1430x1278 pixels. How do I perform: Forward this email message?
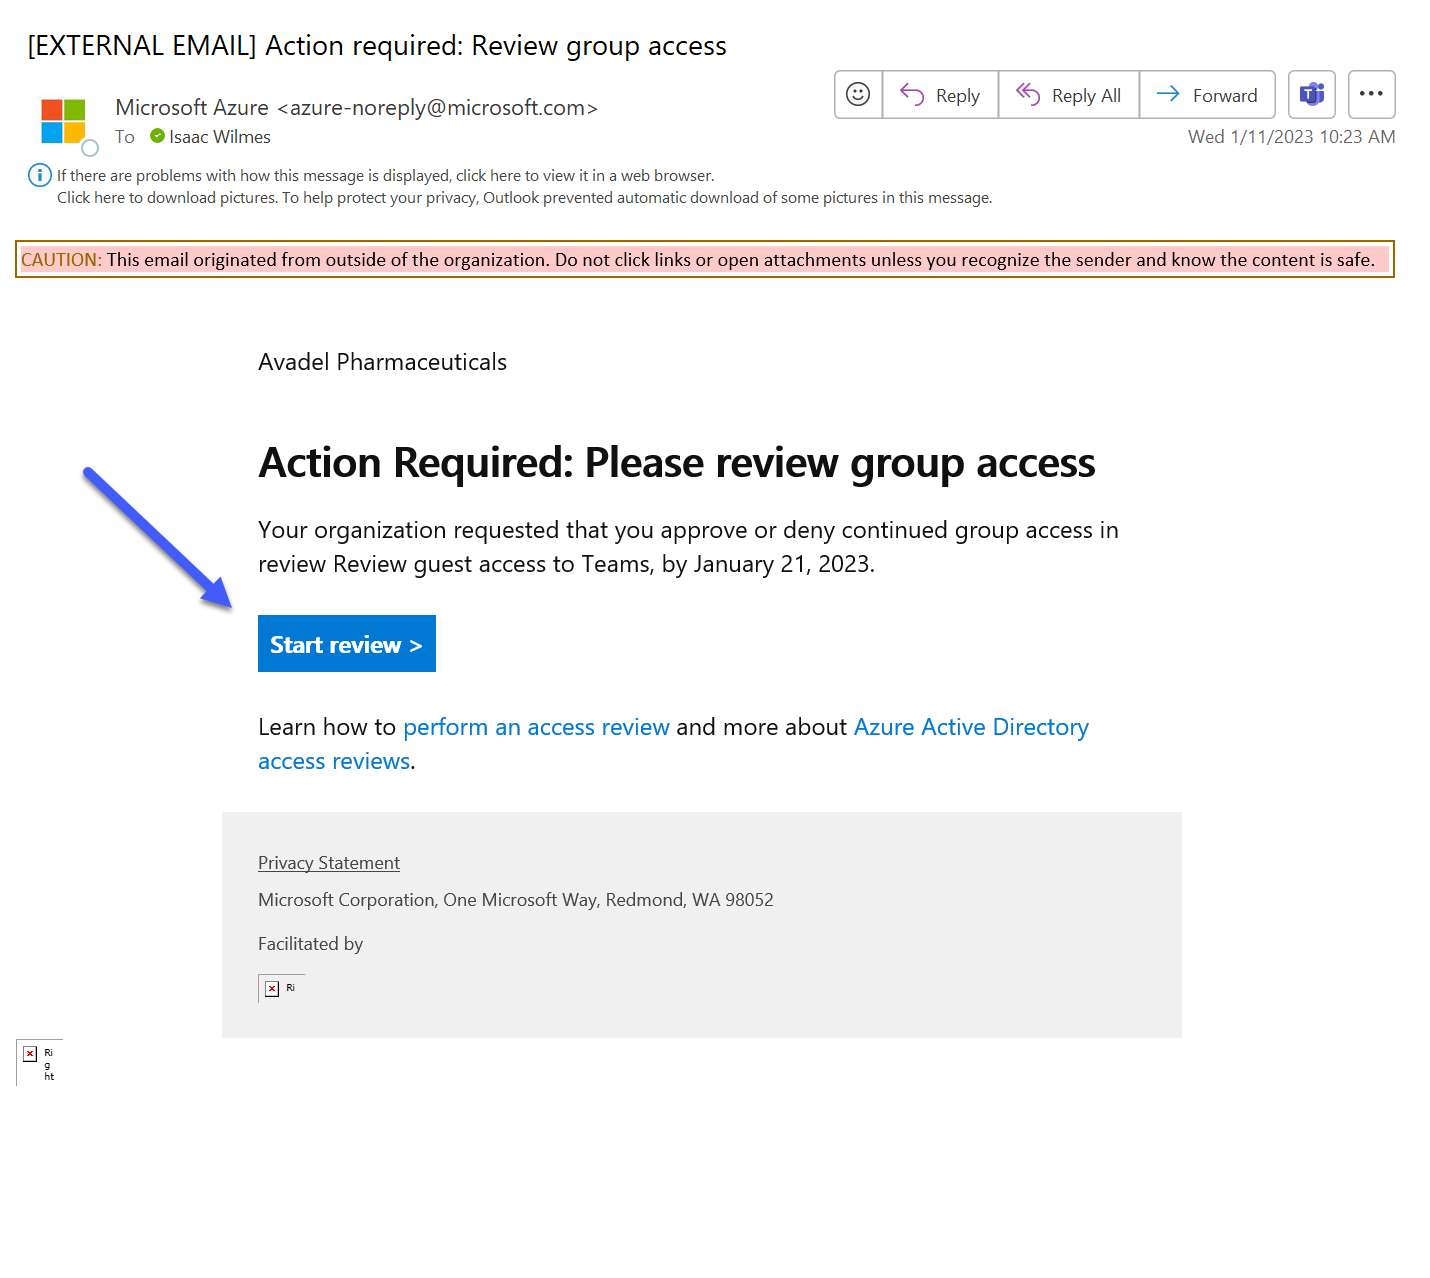point(1207,95)
